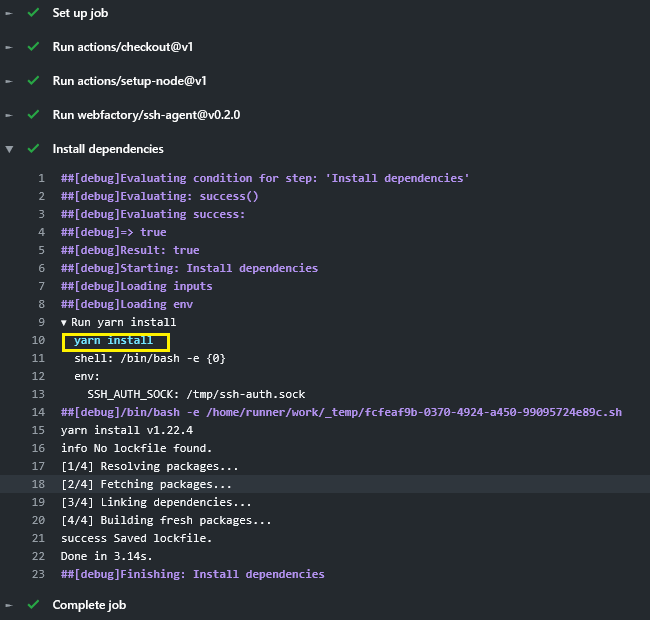The width and height of the screenshot is (650, 620).
Task: Click the green check beside Run actions/setup-node@v1
Action: point(33,81)
